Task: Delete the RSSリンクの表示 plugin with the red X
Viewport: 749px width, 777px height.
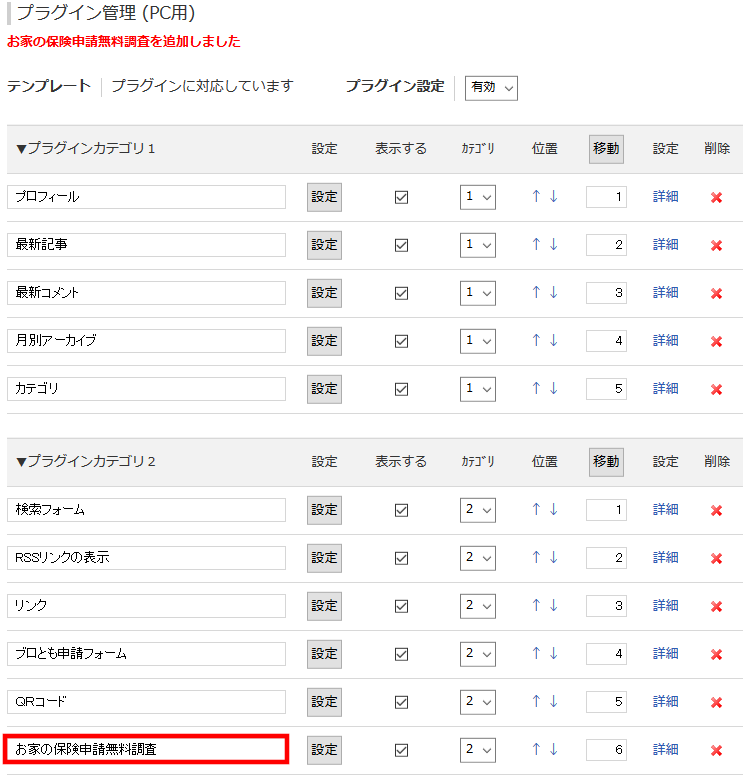Action: pyautogui.click(x=716, y=559)
